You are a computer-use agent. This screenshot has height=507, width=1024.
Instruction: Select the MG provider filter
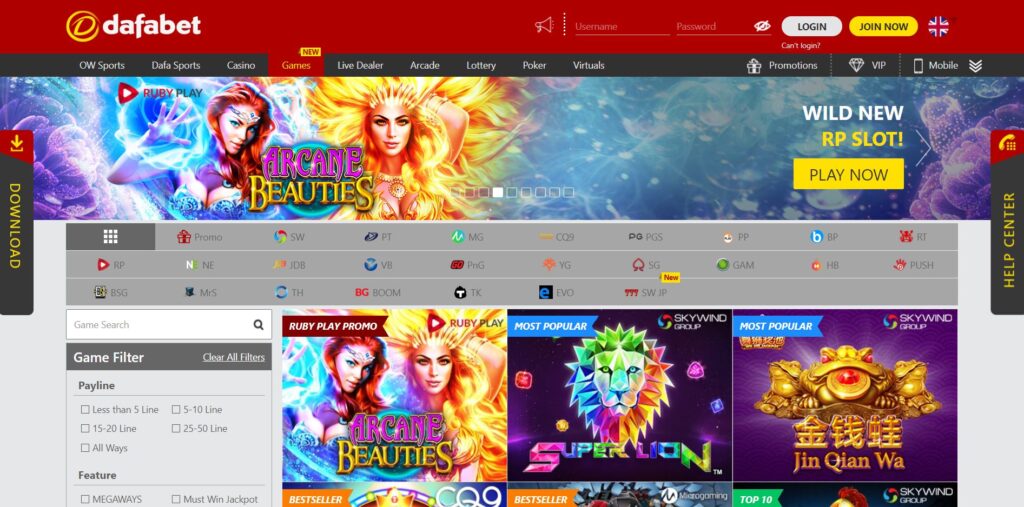click(468, 237)
